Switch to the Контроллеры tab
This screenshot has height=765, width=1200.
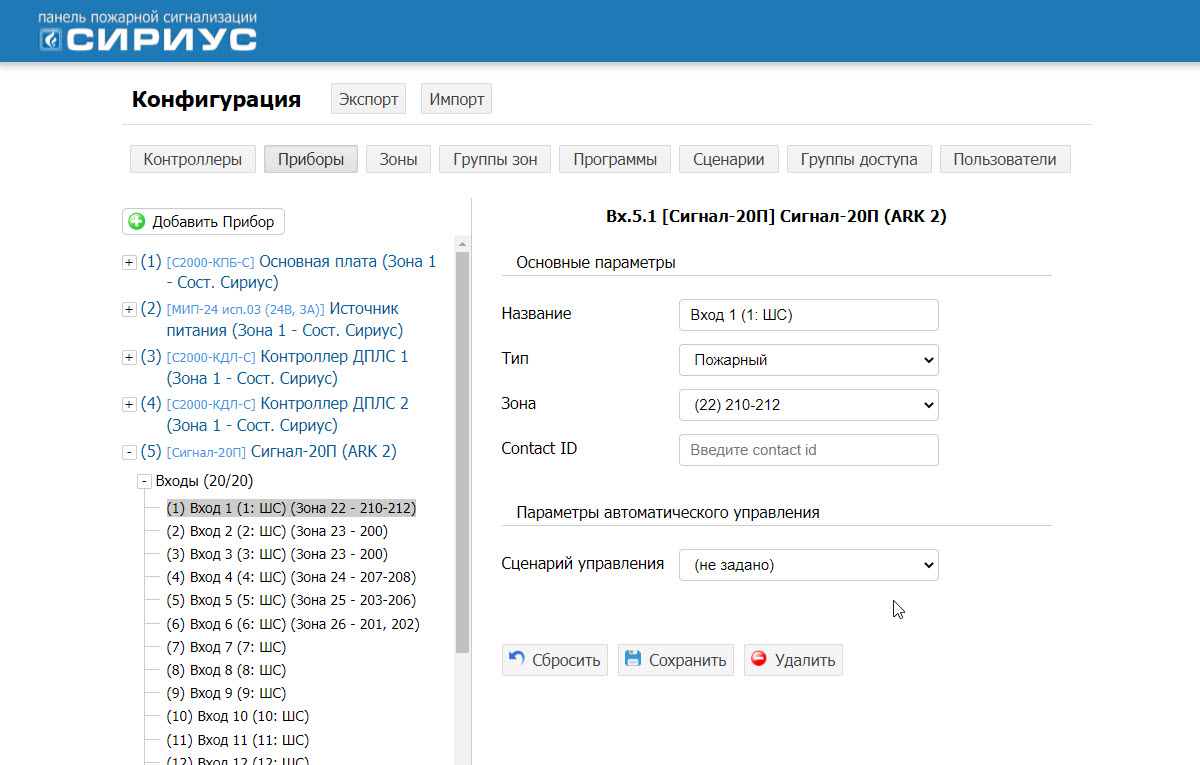point(193,159)
